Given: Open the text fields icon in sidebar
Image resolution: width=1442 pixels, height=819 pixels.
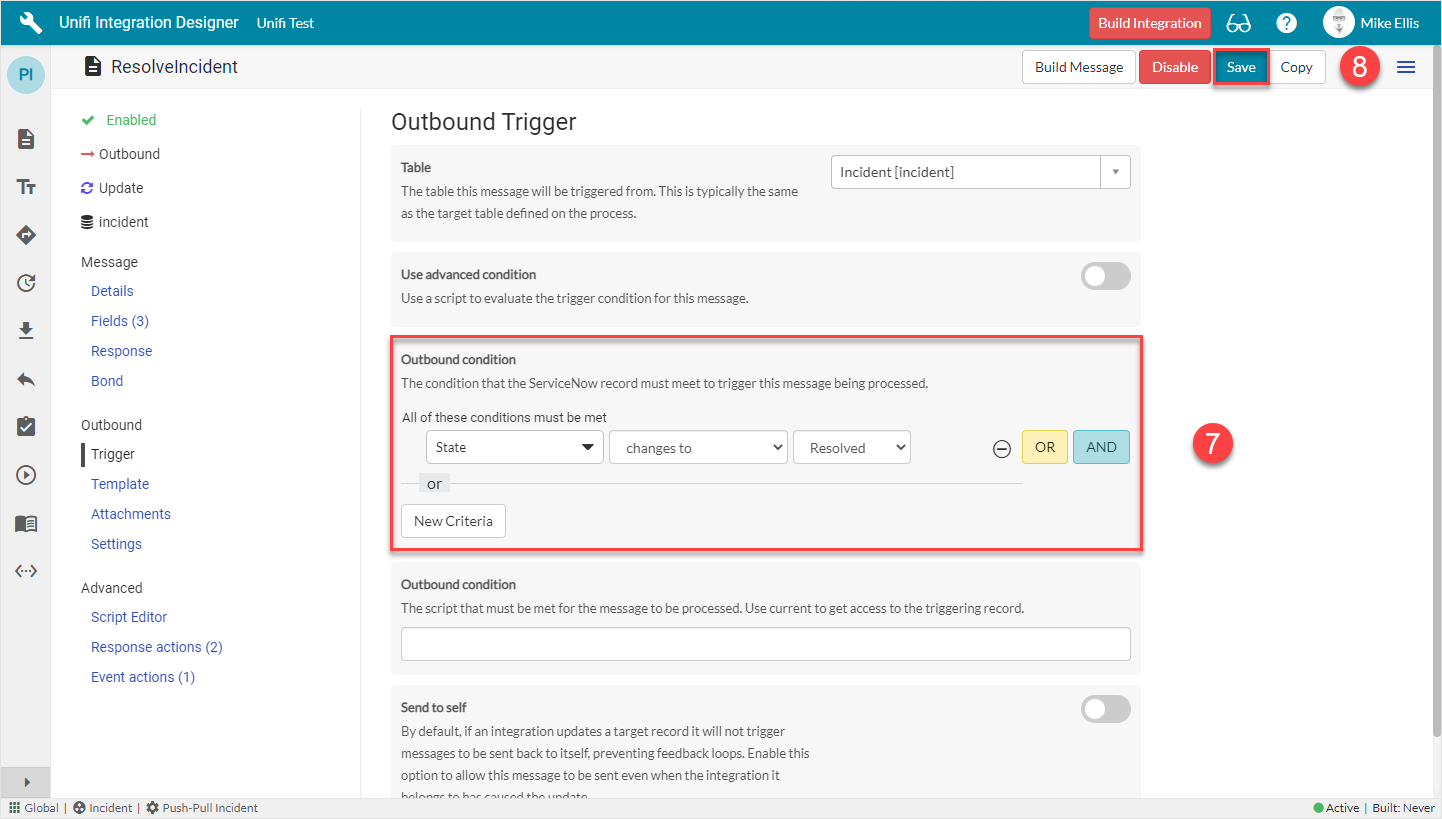Looking at the screenshot, I should [x=26, y=187].
